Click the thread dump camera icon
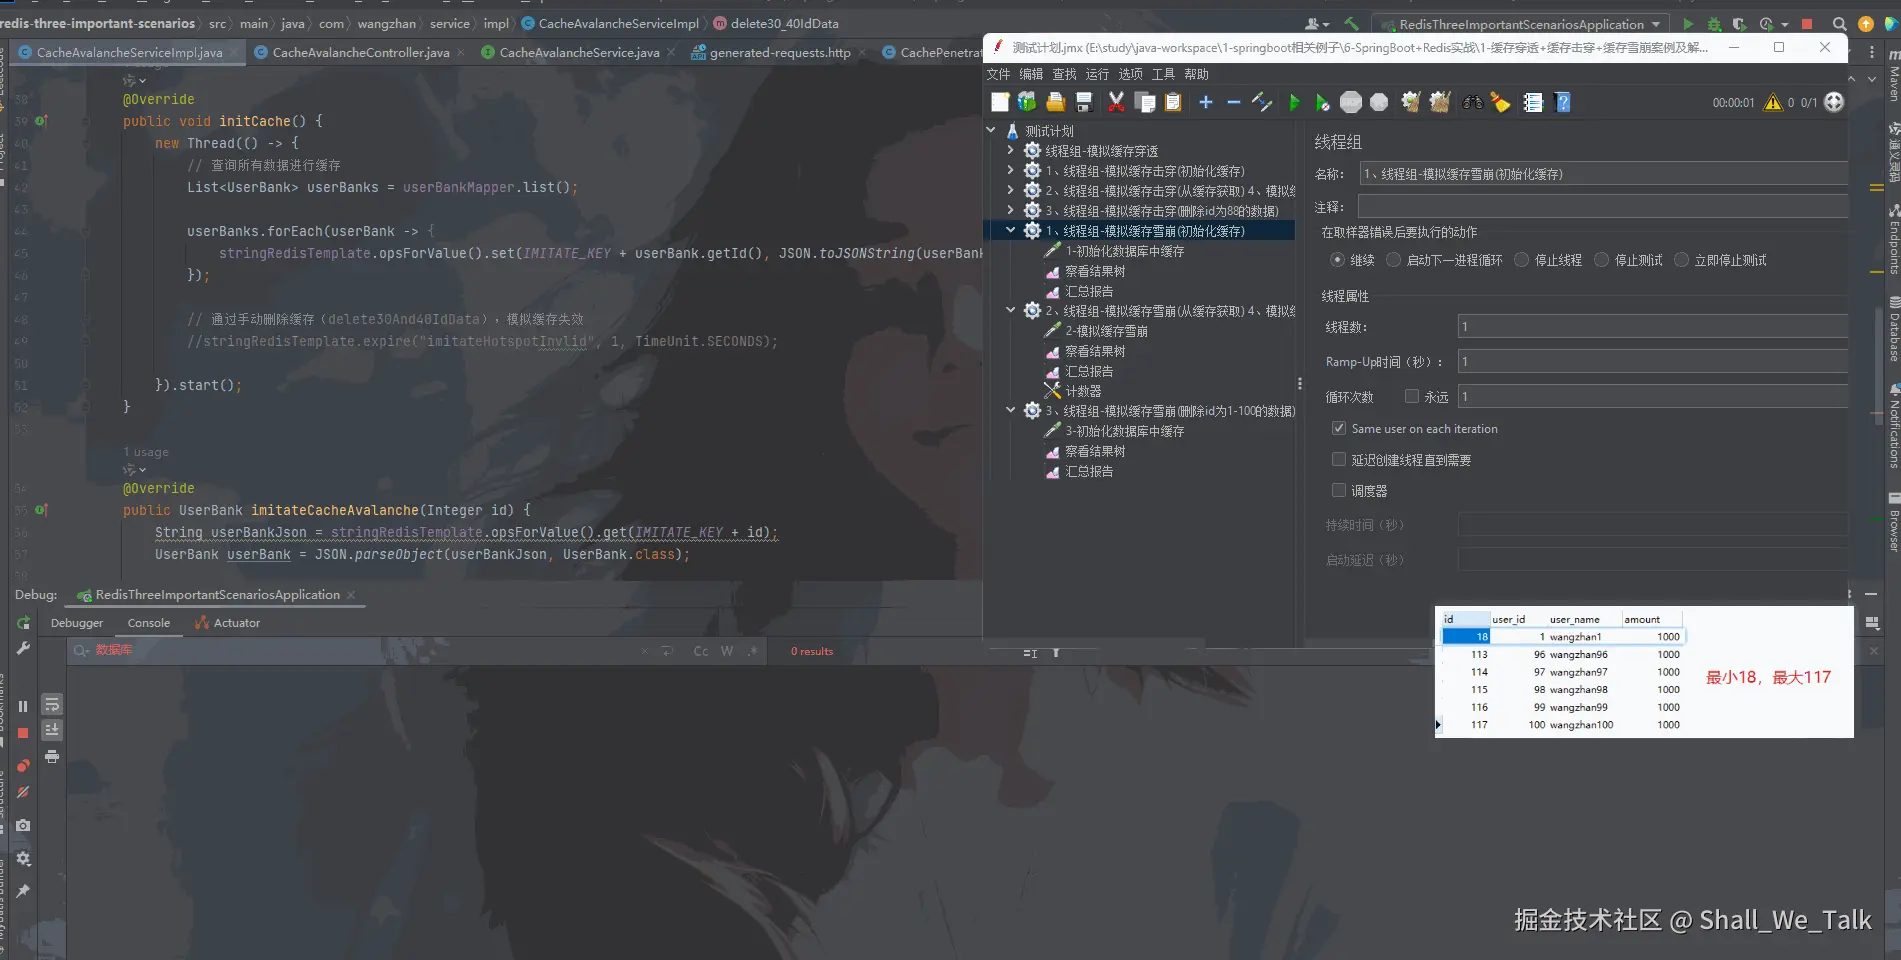1901x960 pixels. click(23, 825)
